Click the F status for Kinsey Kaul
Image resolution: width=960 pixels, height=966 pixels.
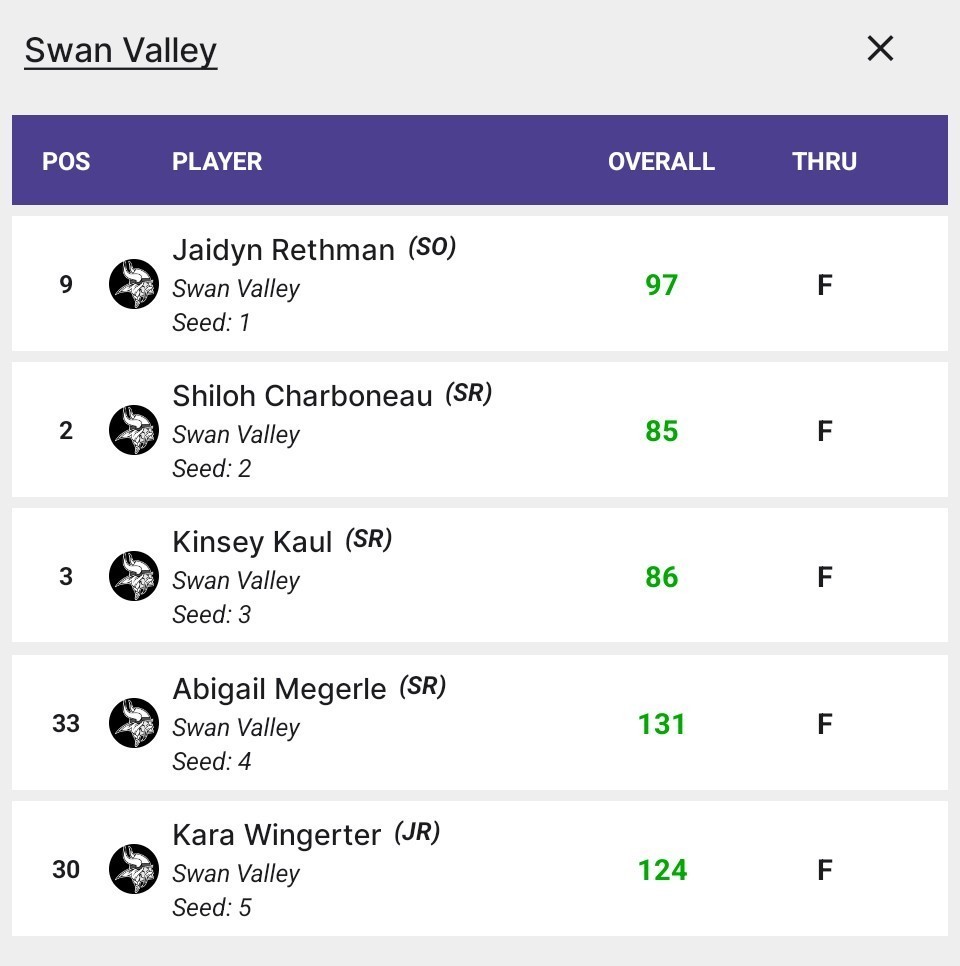(824, 576)
